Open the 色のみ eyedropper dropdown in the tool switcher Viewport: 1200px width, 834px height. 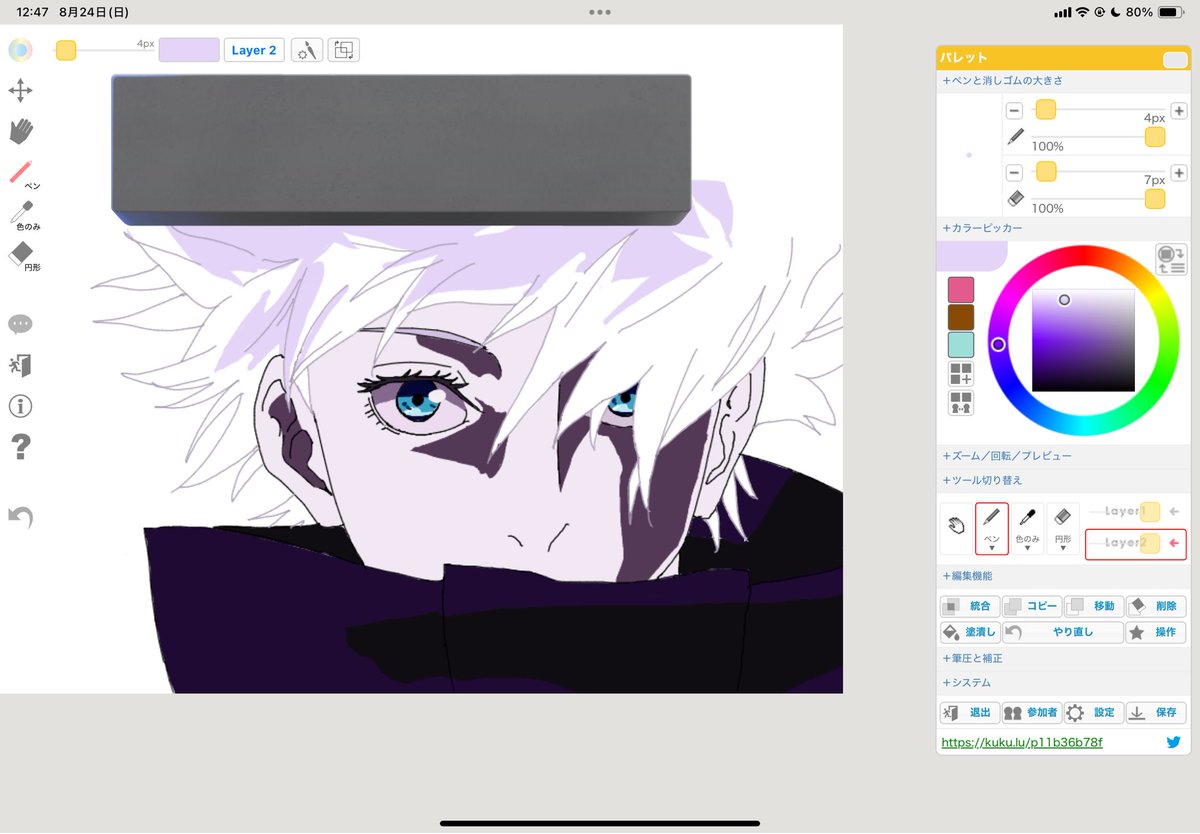1027,529
